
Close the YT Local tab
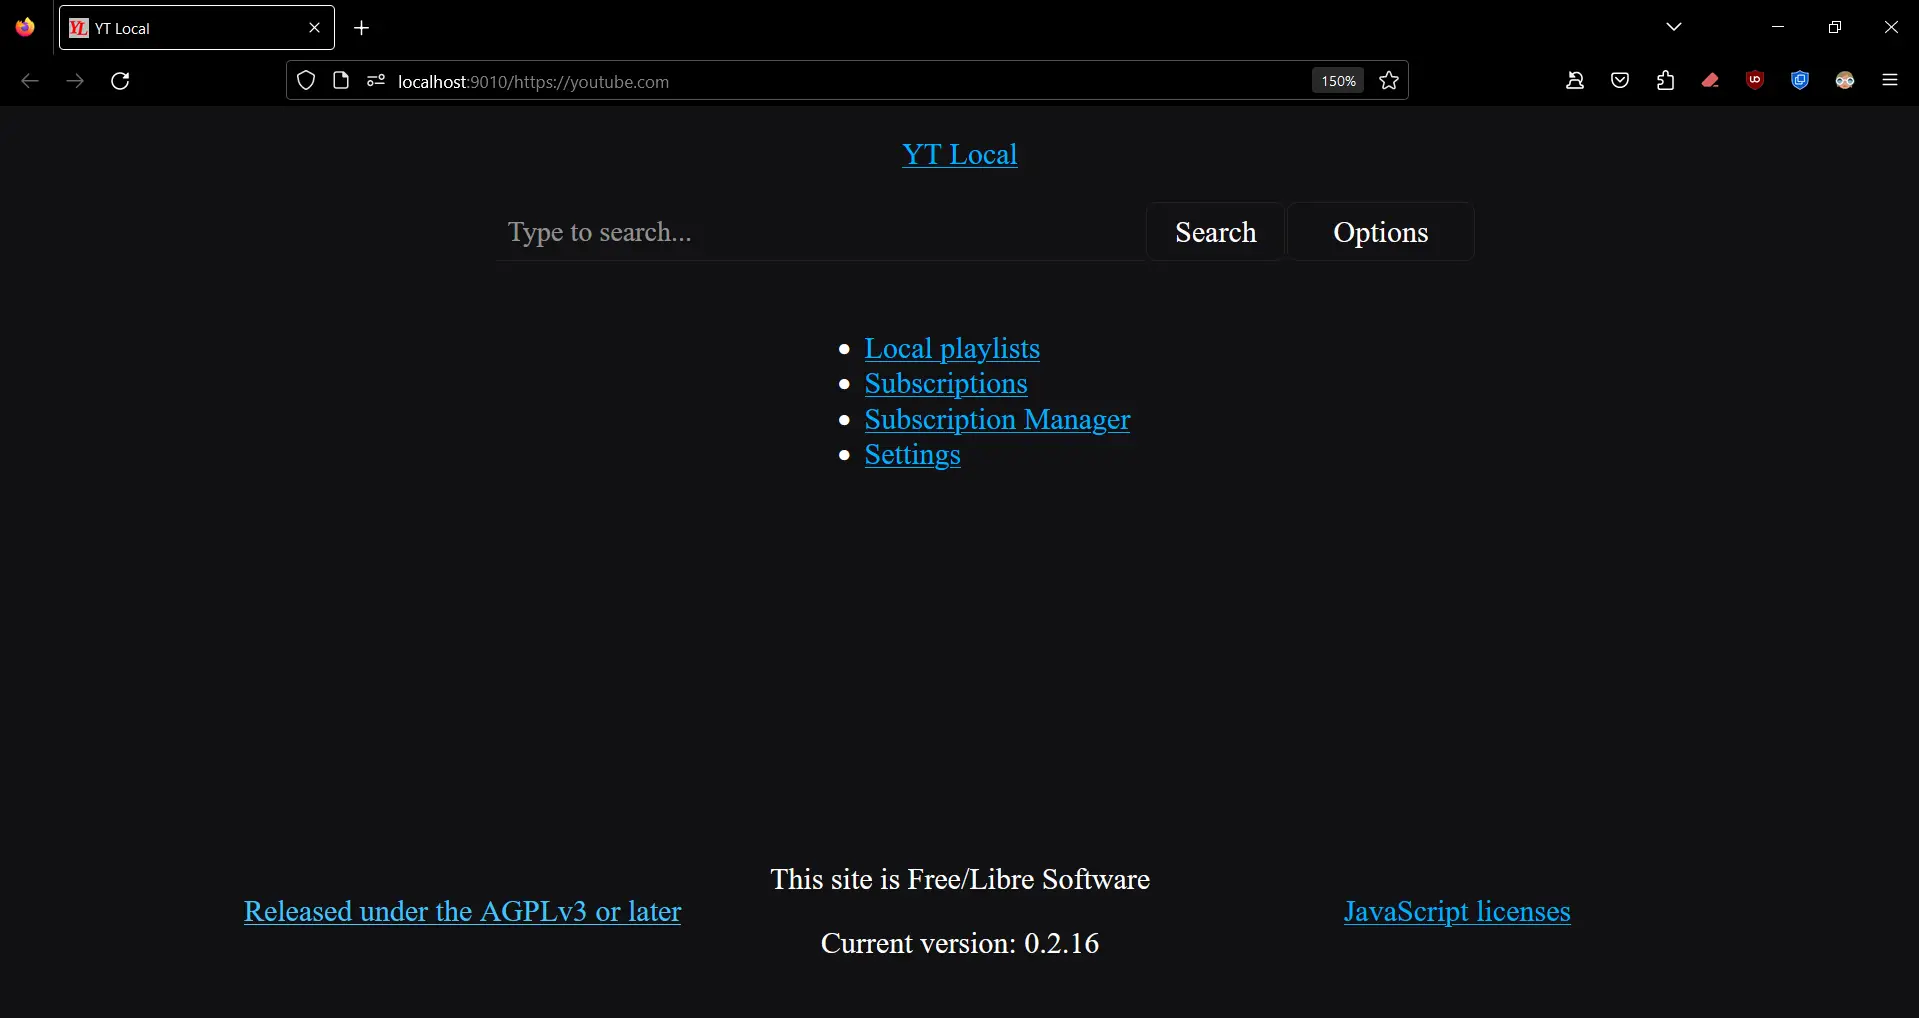tap(314, 28)
